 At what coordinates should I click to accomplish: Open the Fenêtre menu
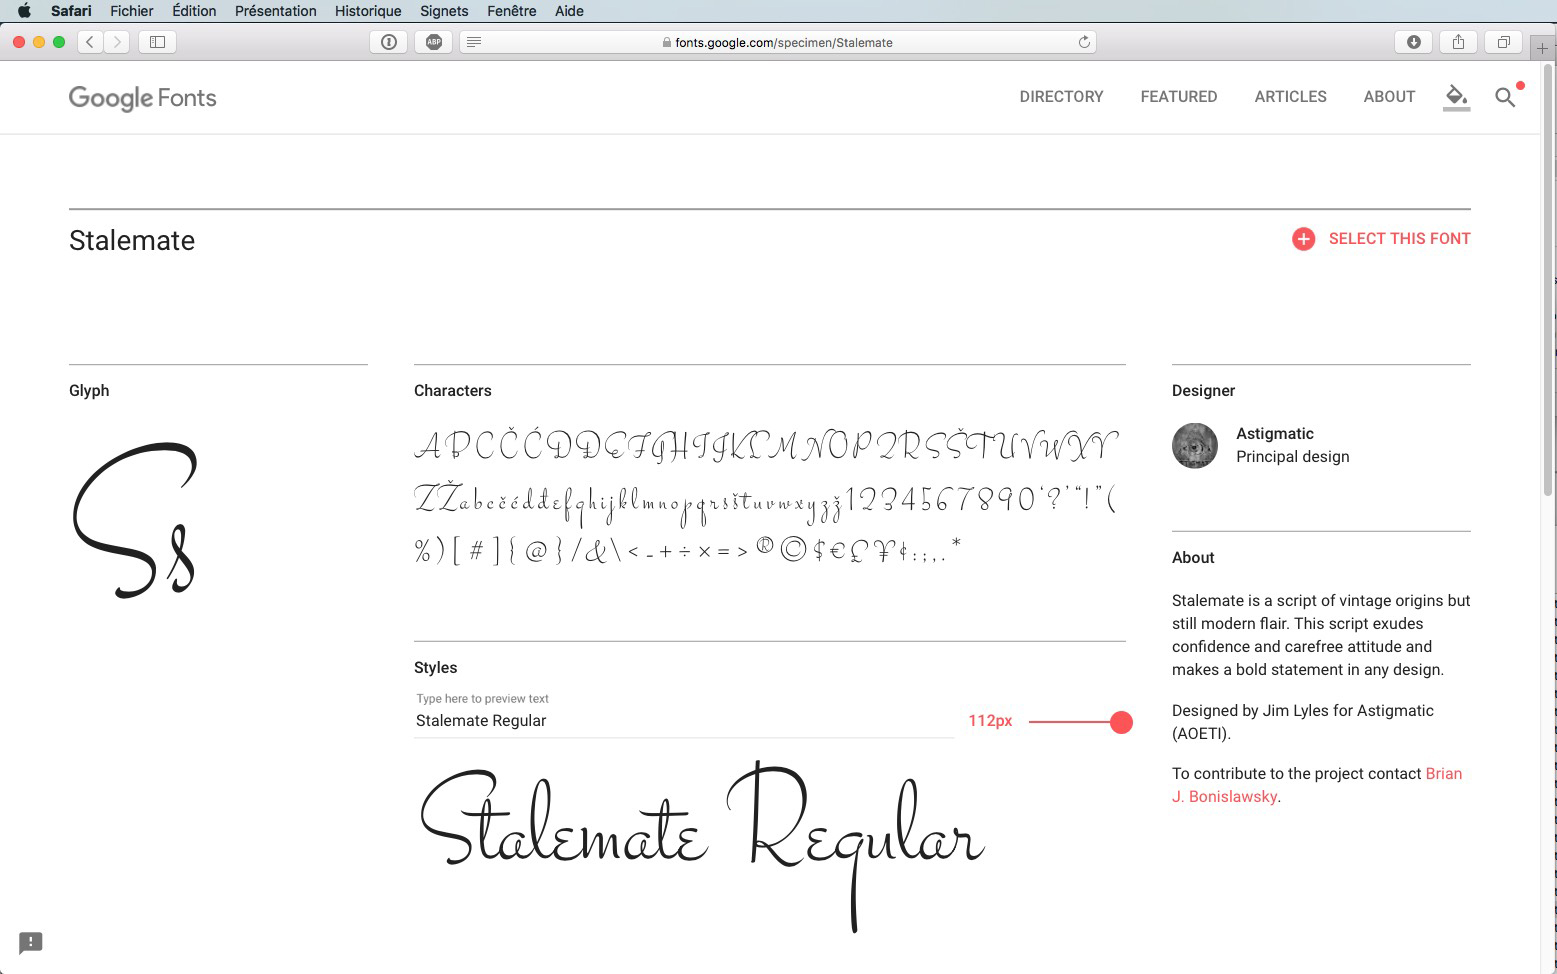pyautogui.click(x=511, y=11)
